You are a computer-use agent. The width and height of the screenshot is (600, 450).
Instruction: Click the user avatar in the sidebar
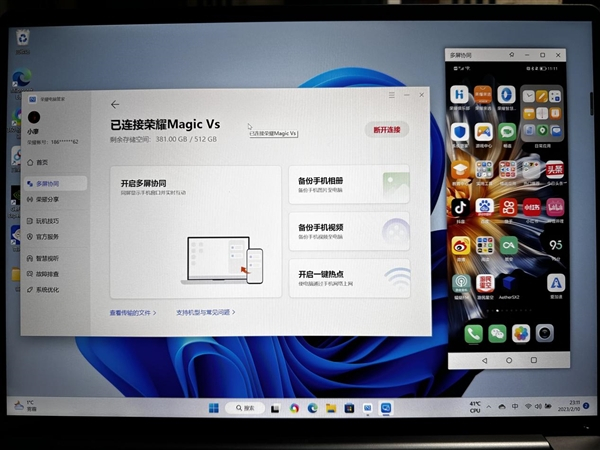coord(34,117)
